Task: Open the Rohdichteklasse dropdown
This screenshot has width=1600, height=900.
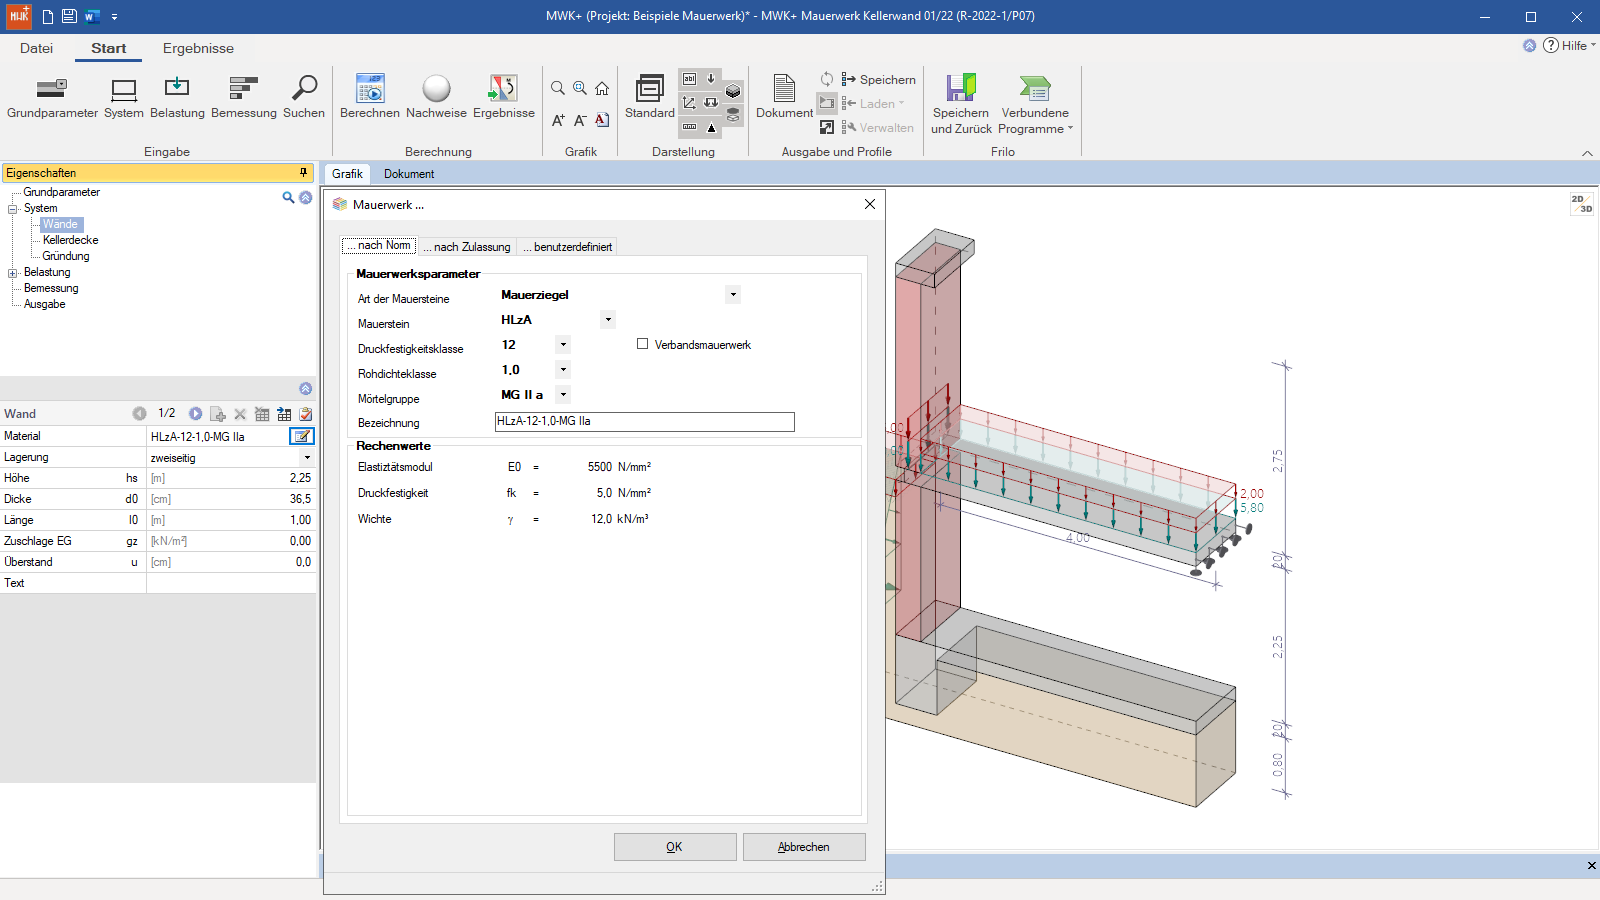Action: pyautogui.click(x=563, y=370)
